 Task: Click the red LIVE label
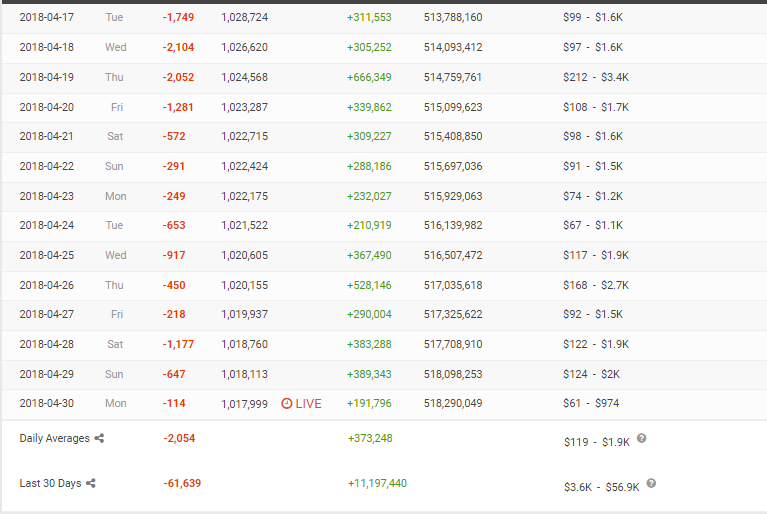point(308,403)
